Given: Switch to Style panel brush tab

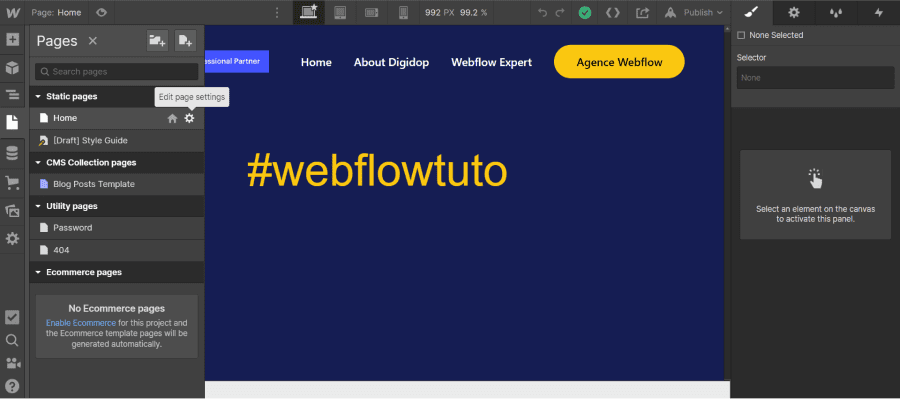Looking at the screenshot, I should click(752, 12).
